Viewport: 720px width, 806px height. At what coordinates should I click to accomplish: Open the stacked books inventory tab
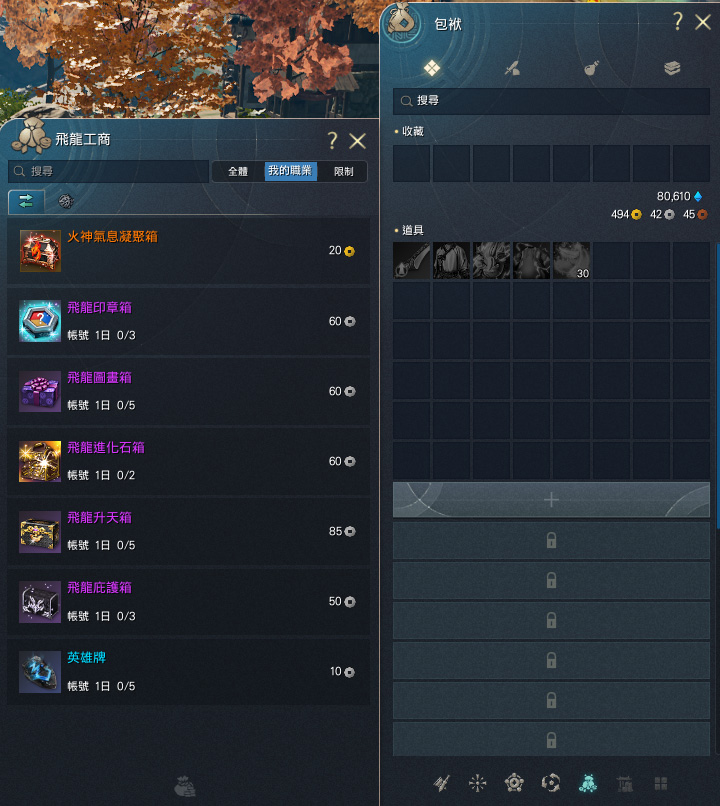coord(672,68)
